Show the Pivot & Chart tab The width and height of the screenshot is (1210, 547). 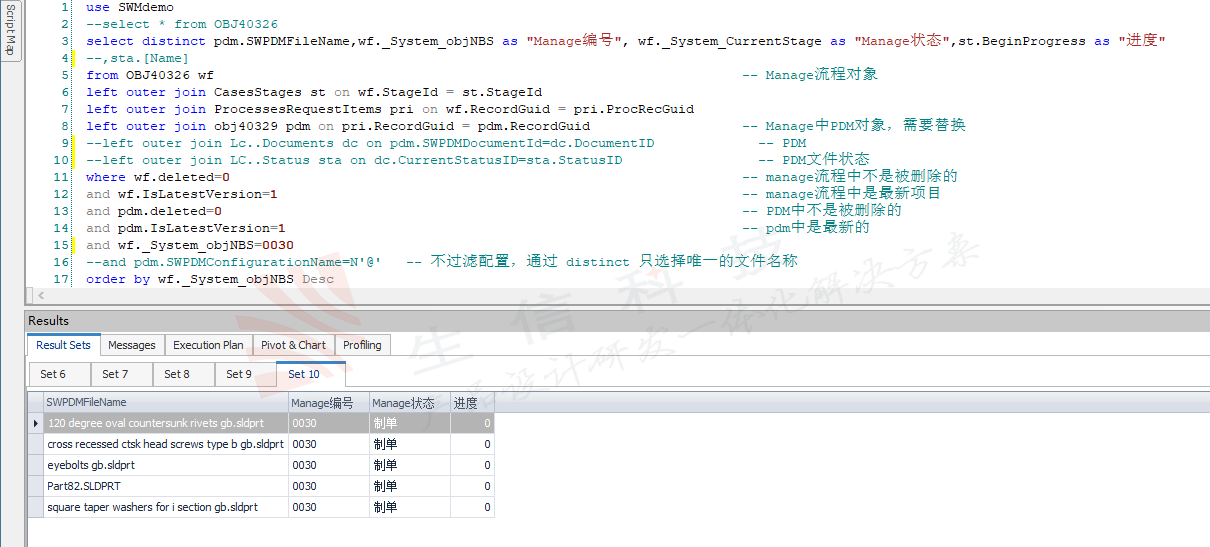pyautogui.click(x=293, y=345)
